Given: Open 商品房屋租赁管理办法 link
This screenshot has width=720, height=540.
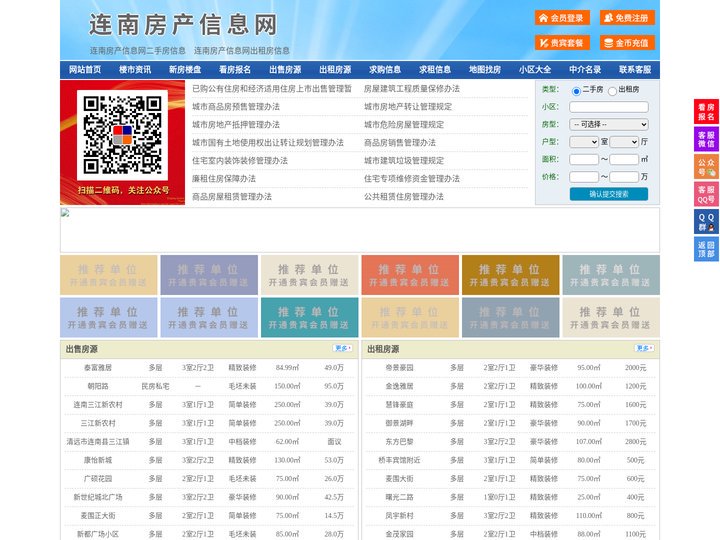Looking at the screenshot, I should (232, 197).
